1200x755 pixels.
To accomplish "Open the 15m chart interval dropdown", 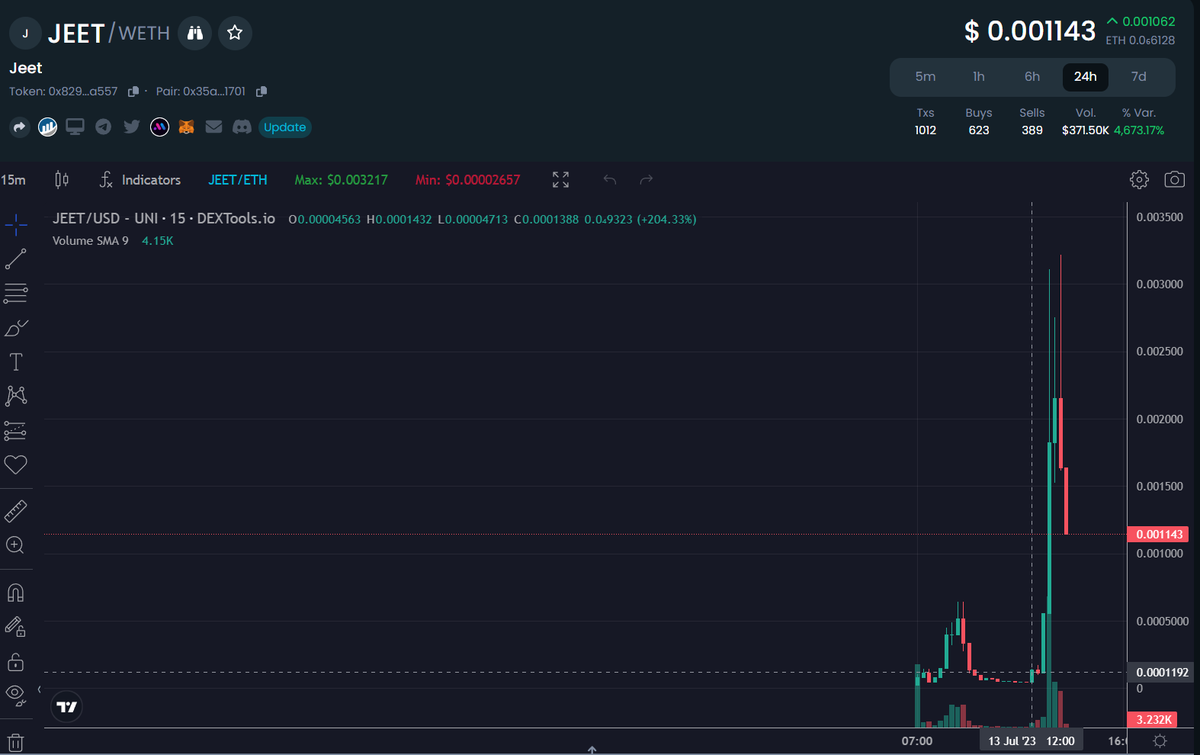I will click(14, 180).
